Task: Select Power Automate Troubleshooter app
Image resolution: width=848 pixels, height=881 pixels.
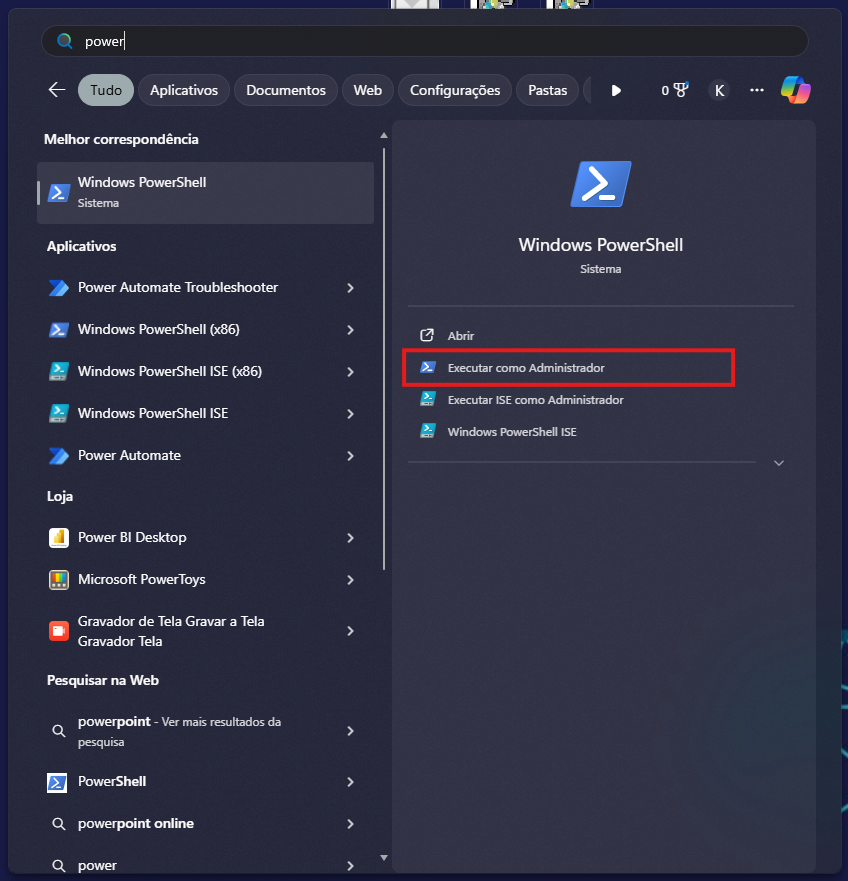Action: pos(177,287)
